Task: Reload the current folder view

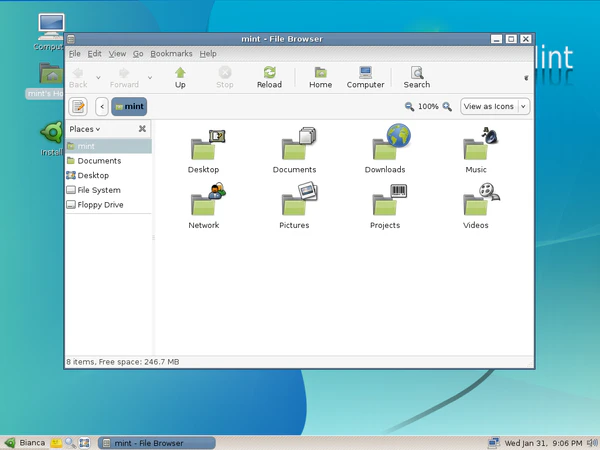Action: click(269, 73)
